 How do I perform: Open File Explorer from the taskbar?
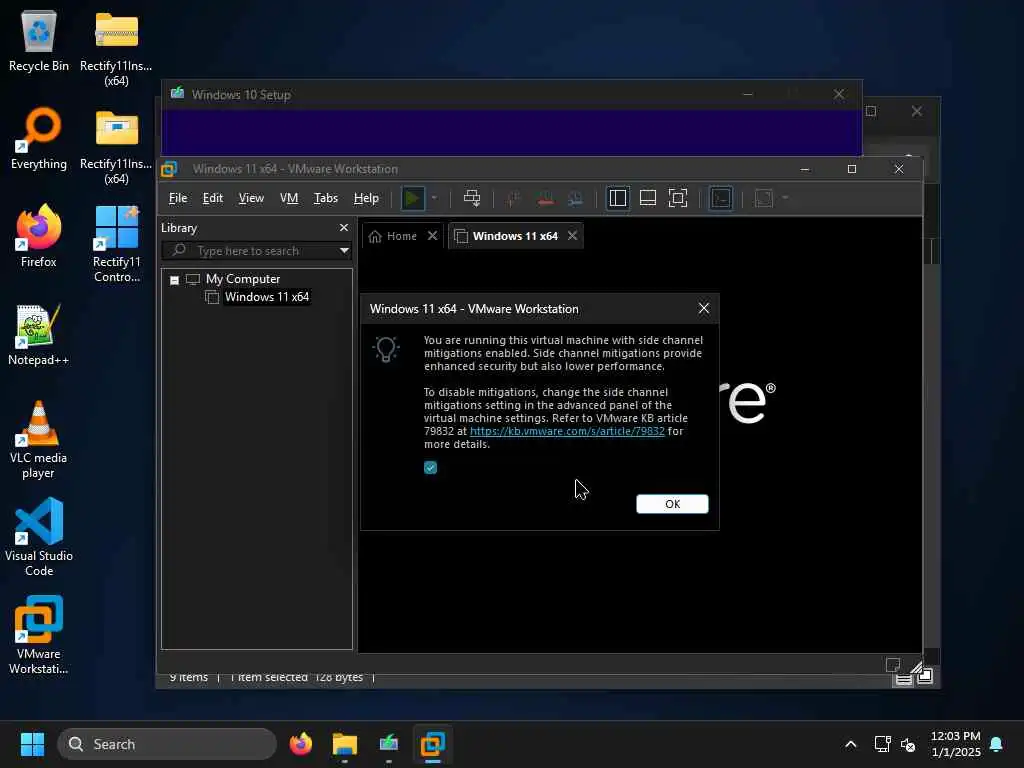345,744
